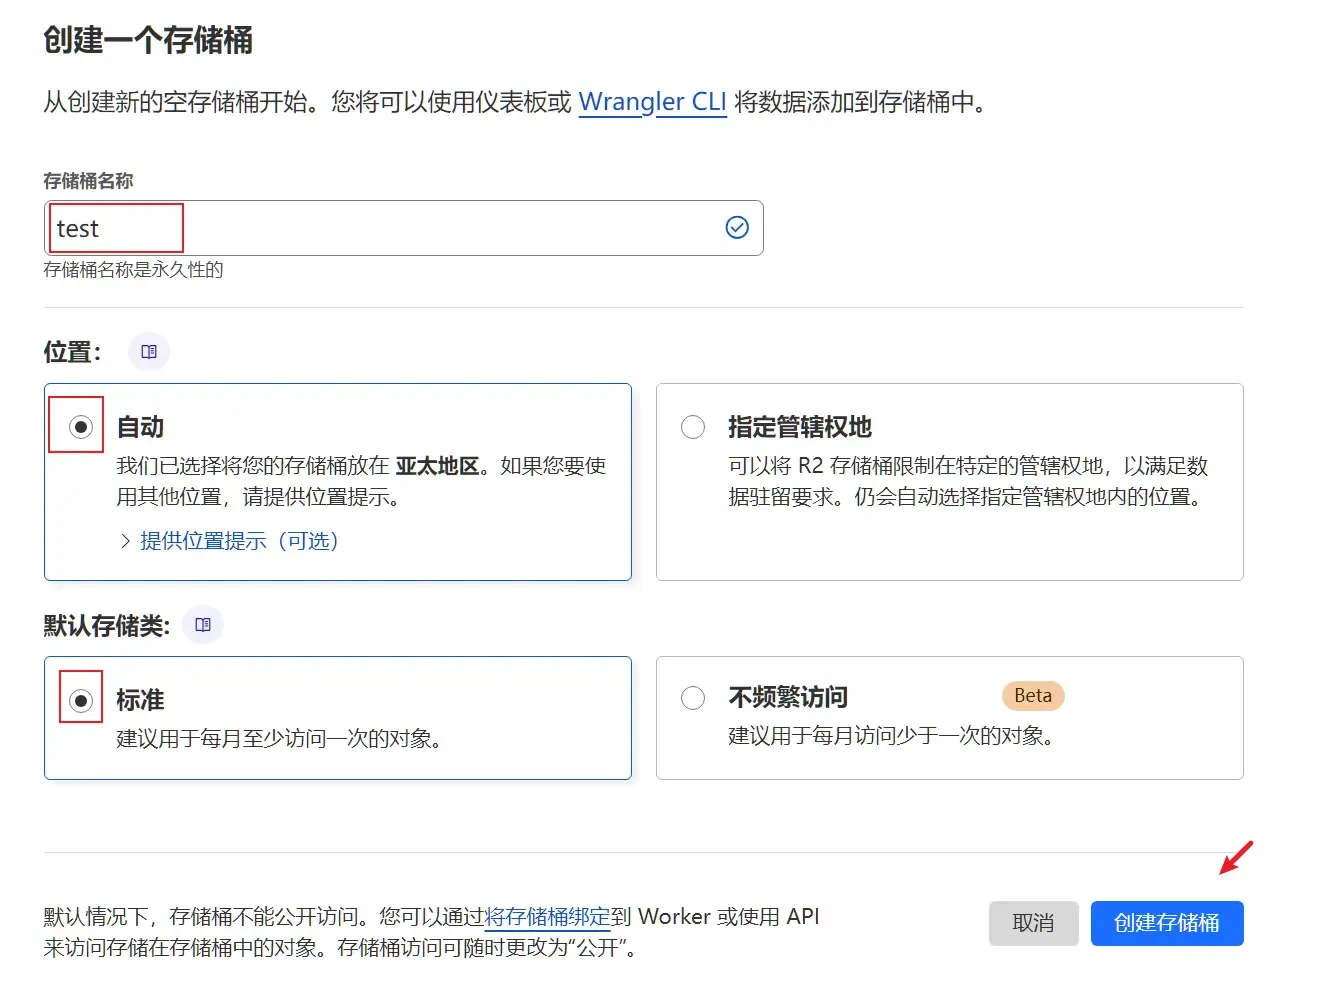
Task: Open the Wrangler CLI link
Action: click(652, 101)
